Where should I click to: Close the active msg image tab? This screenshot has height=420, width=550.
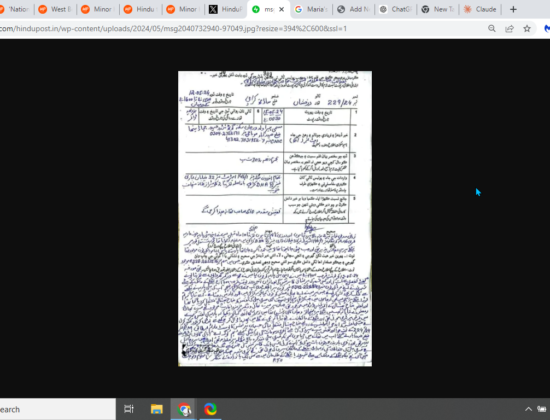(x=281, y=9)
